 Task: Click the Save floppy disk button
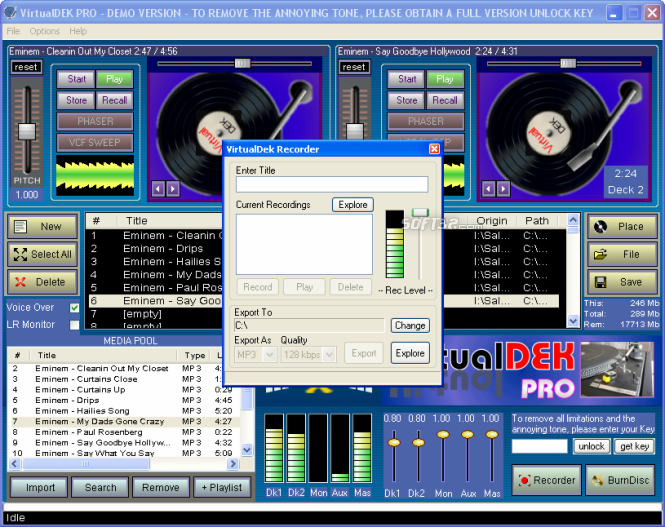pos(622,282)
